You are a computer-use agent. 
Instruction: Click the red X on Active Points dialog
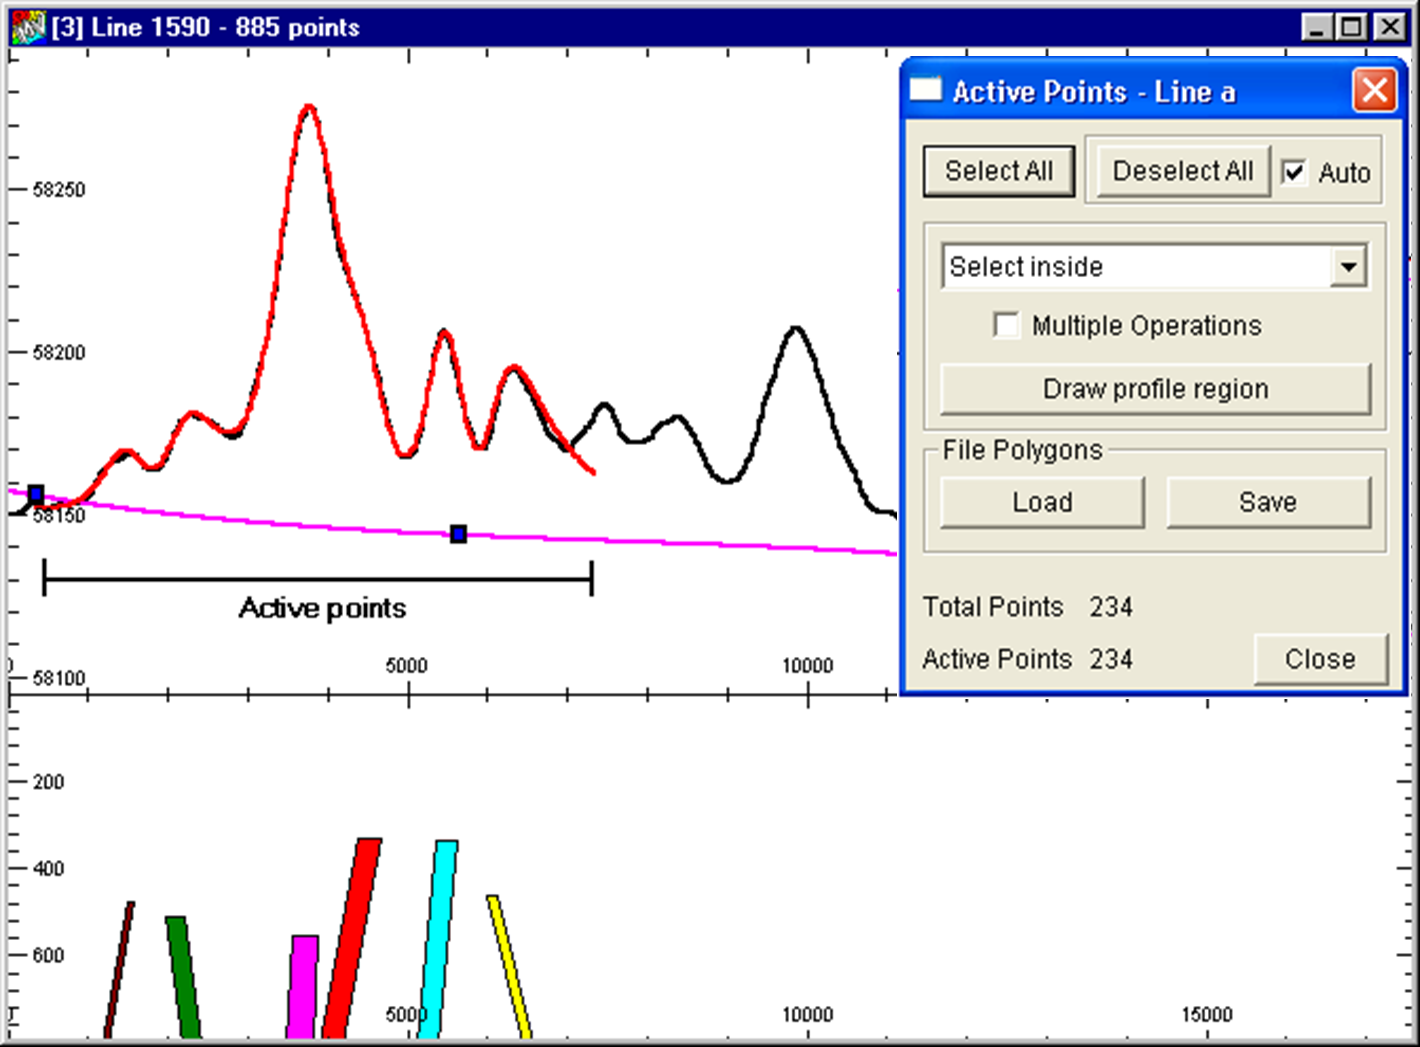tap(1375, 91)
